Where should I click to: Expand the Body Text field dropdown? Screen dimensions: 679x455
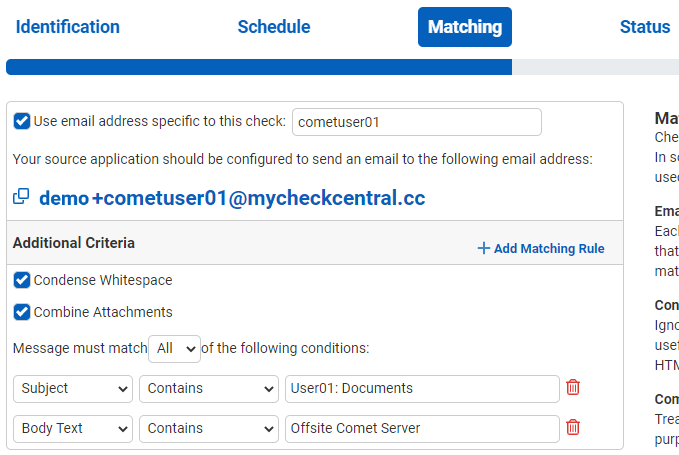(x=73, y=428)
